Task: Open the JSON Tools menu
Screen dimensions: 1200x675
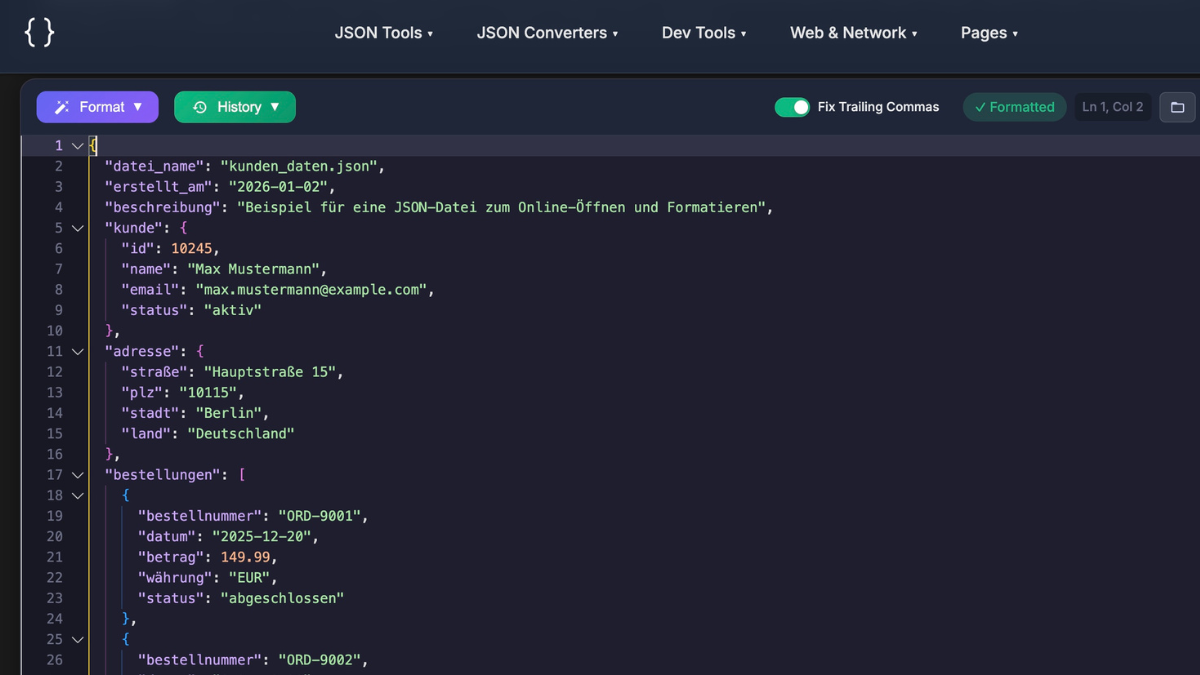Action: point(384,32)
